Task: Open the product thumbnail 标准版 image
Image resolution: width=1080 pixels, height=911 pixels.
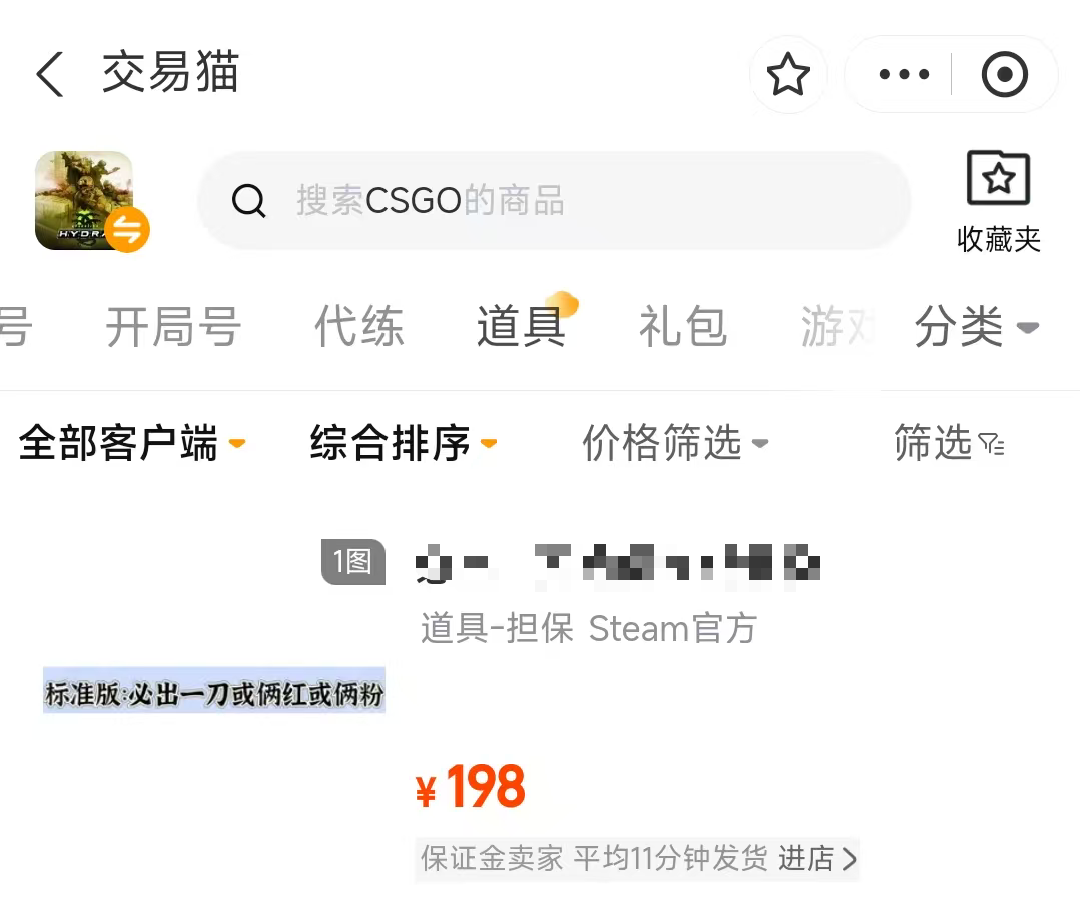Action: 214,690
